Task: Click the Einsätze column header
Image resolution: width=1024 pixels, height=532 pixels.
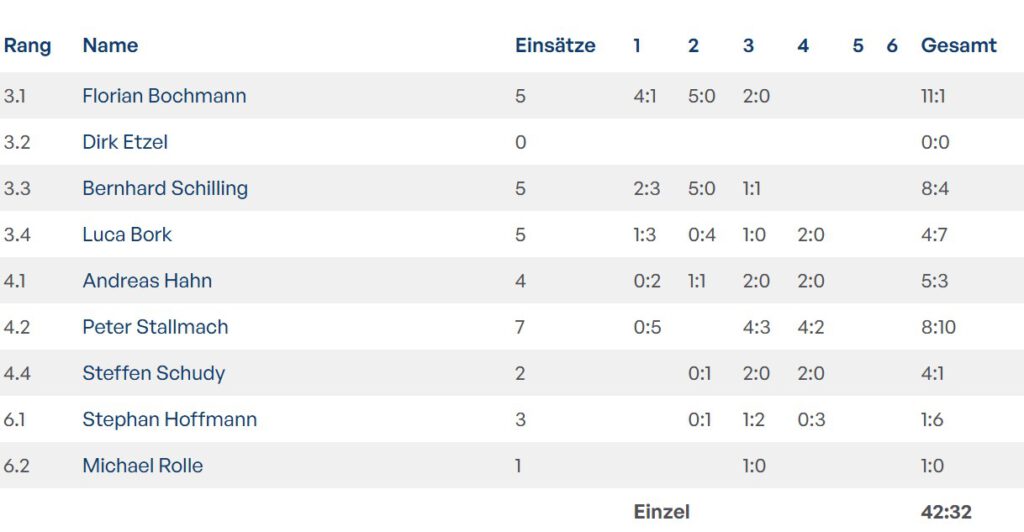Action: pyautogui.click(x=555, y=45)
